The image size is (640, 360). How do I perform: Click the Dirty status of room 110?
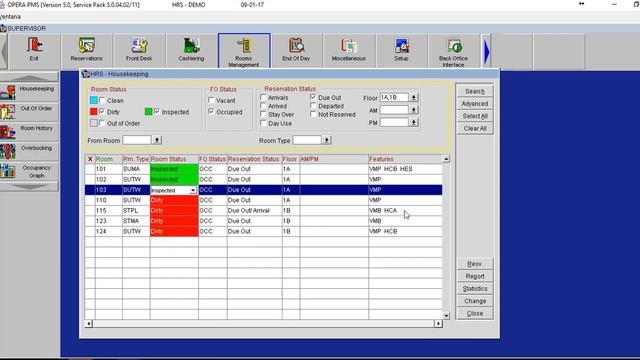click(174, 200)
